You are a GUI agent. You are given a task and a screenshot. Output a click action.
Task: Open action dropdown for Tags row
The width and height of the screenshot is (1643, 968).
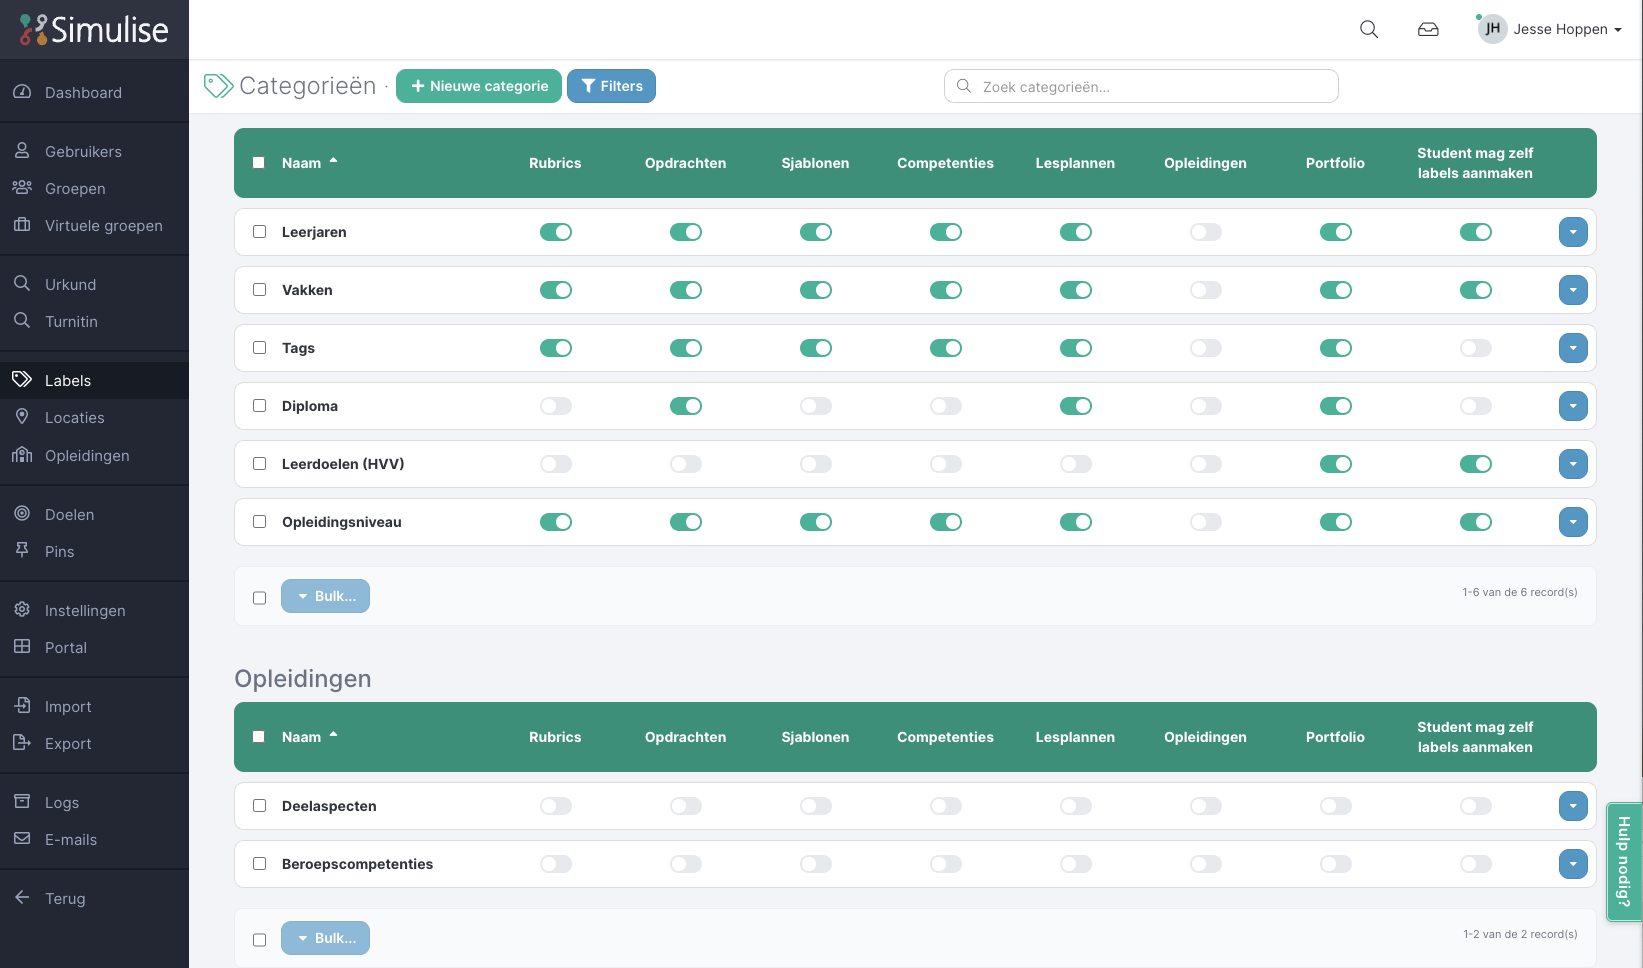pos(1573,348)
